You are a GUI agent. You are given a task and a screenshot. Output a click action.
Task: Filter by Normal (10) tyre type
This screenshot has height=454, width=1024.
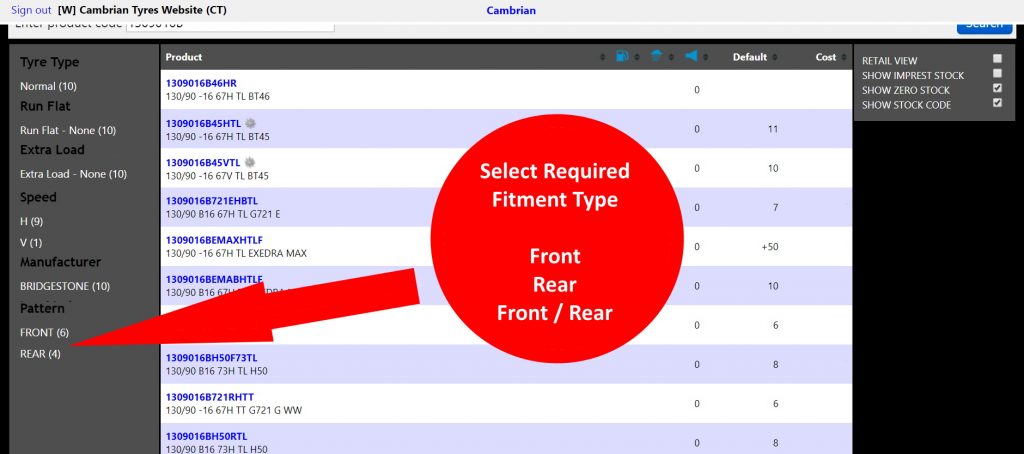48,86
